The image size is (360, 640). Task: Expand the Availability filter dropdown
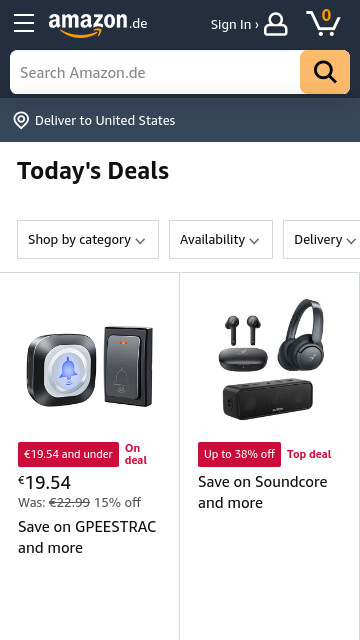tap(221, 240)
